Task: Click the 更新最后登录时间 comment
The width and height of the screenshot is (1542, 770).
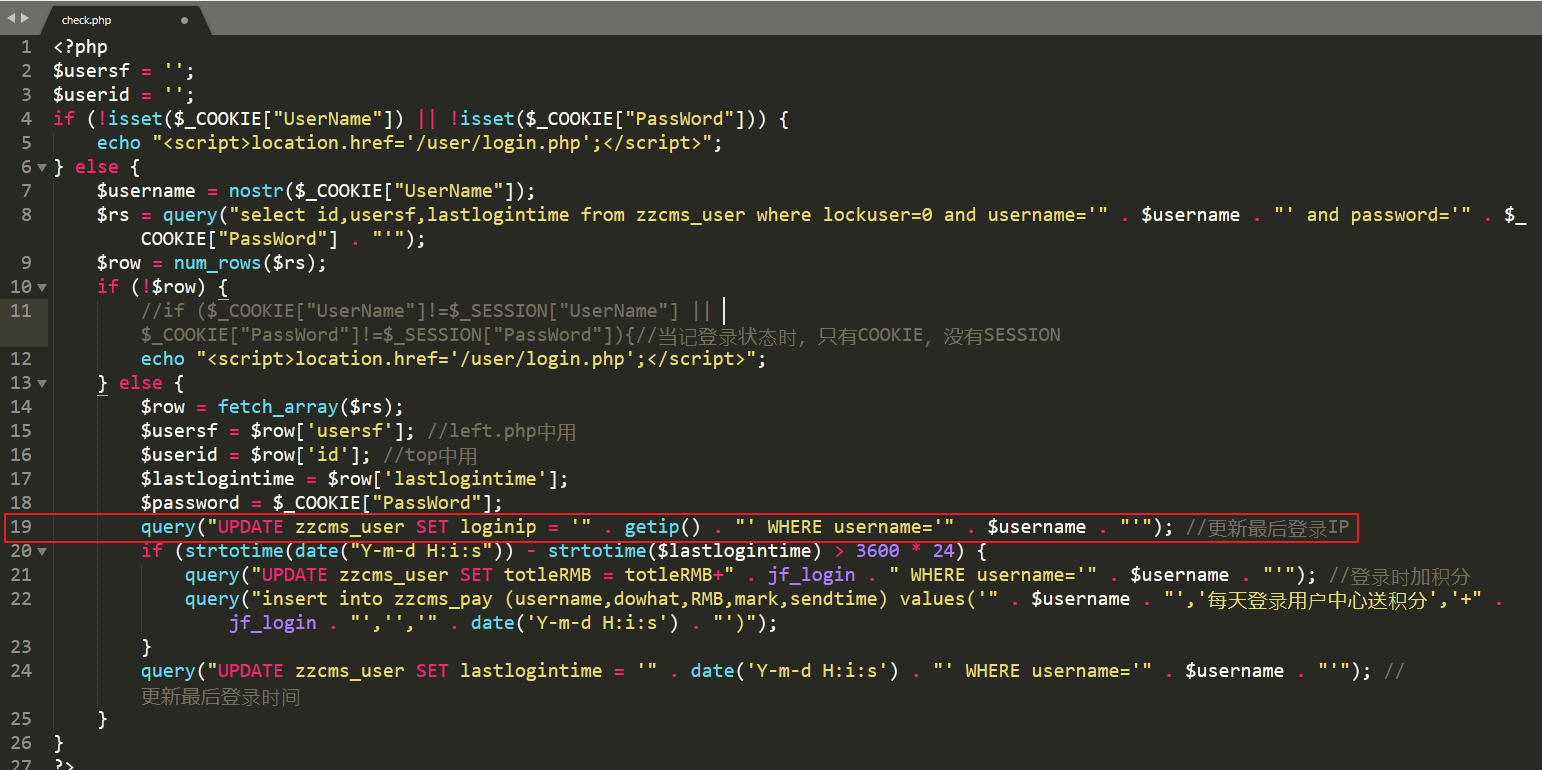Action: tap(220, 696)
